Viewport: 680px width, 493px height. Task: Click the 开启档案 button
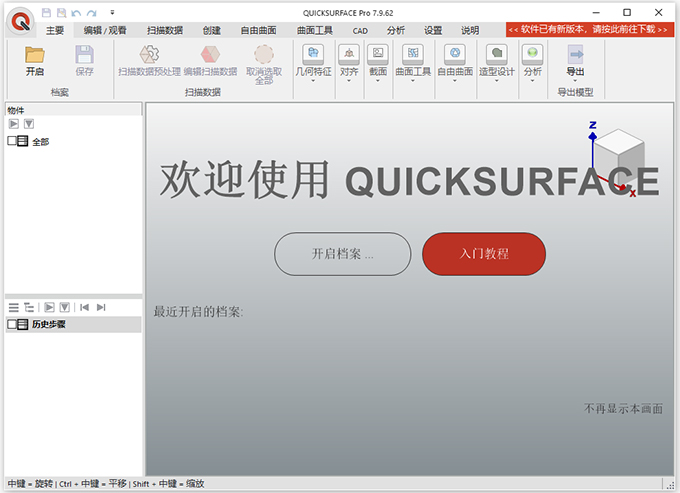[342, 254]
